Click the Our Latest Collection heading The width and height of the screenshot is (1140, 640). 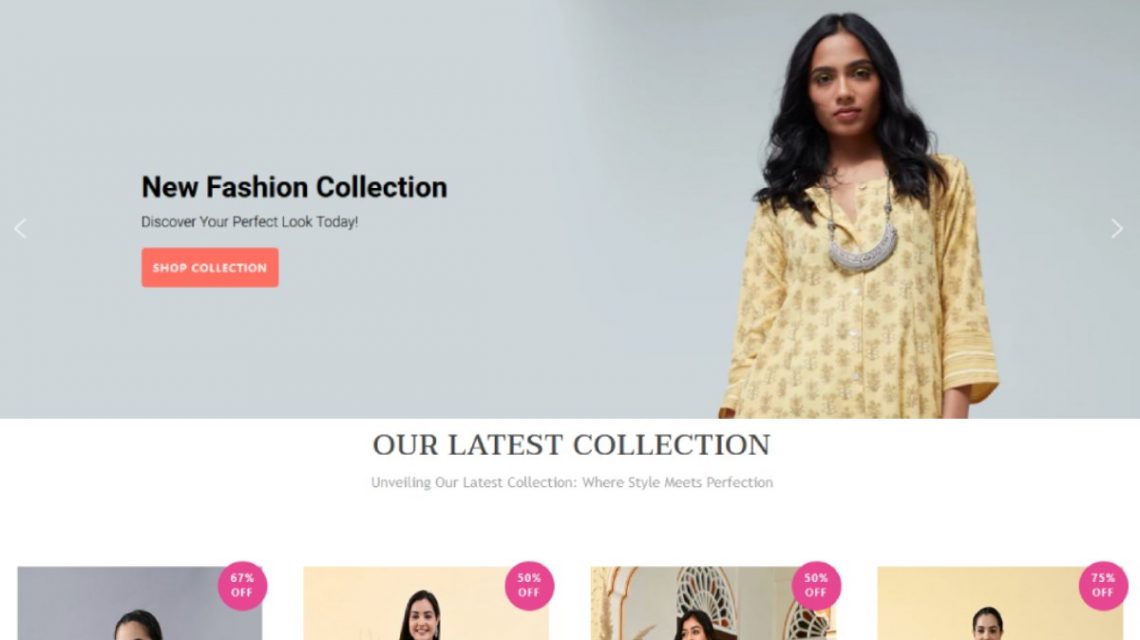[571, 444]
